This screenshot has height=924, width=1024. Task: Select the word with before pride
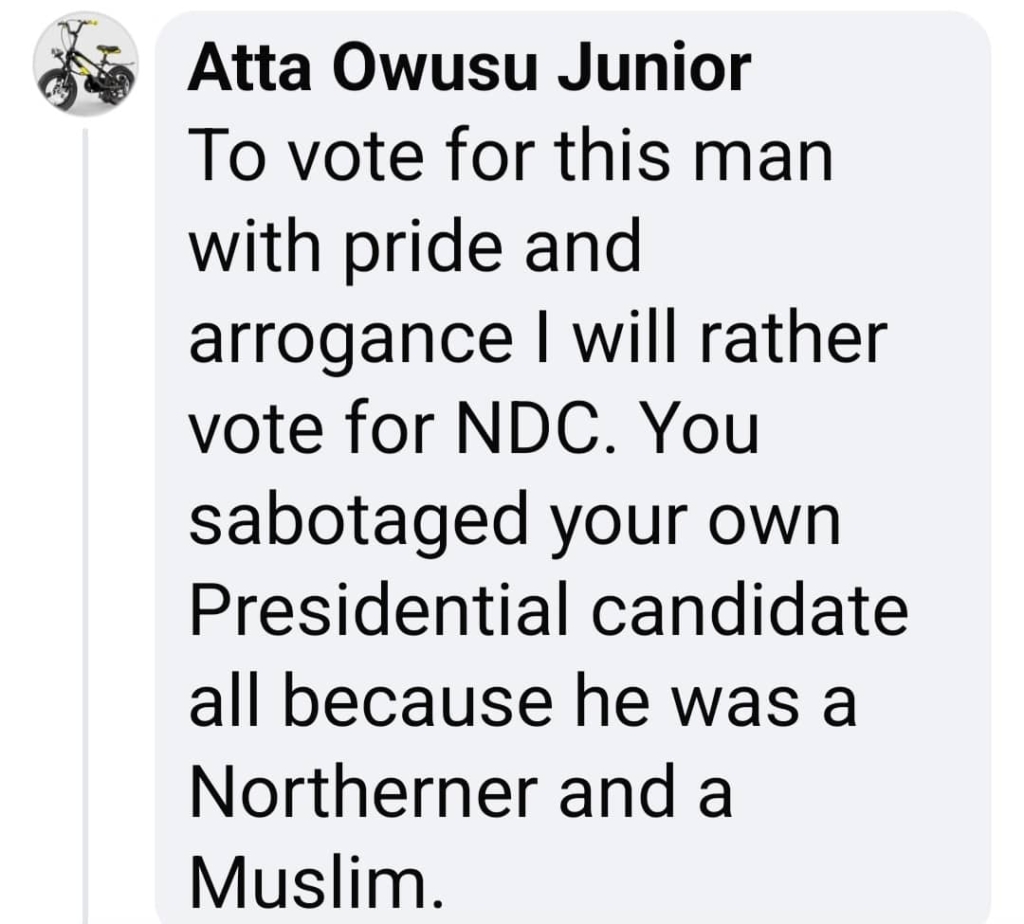pos(255,248)
